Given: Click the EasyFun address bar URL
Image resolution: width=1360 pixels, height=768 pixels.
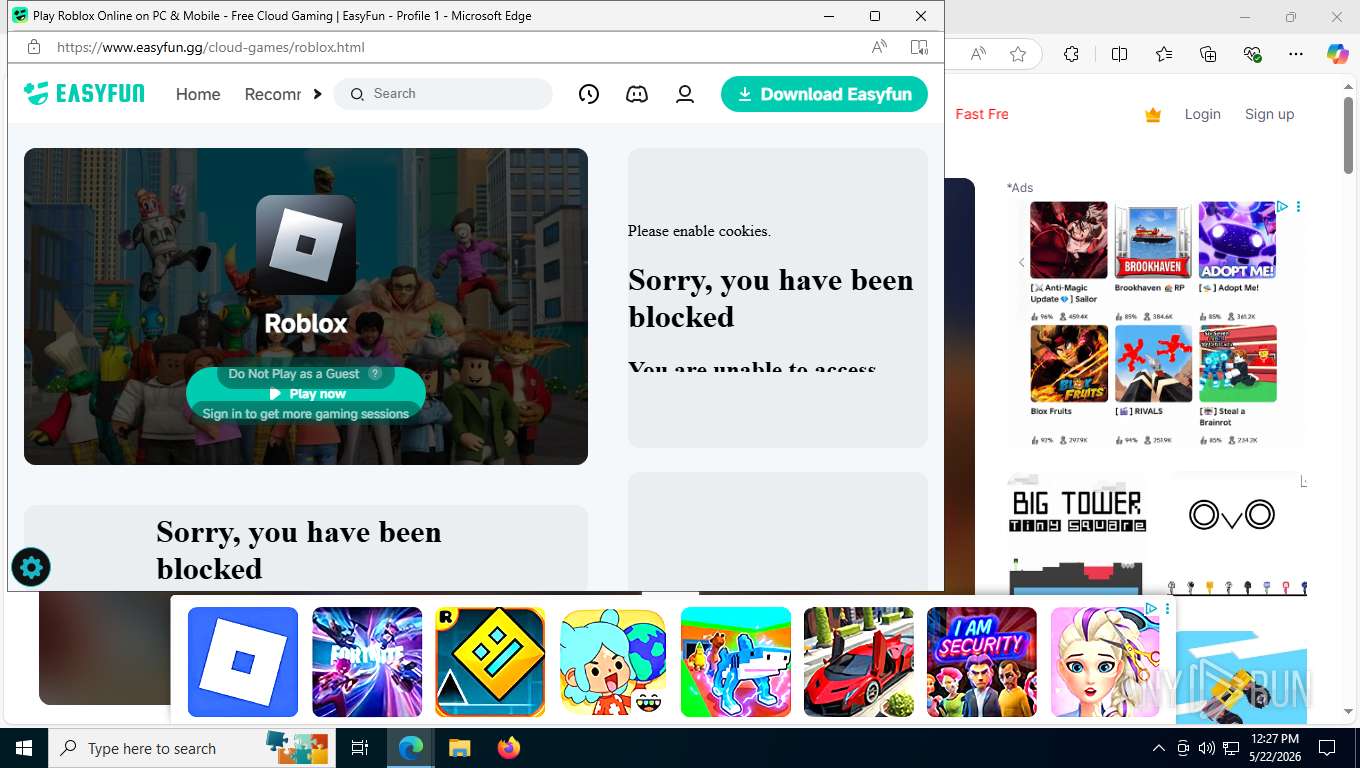Looking at the screenshot, I should pos(210,47).
